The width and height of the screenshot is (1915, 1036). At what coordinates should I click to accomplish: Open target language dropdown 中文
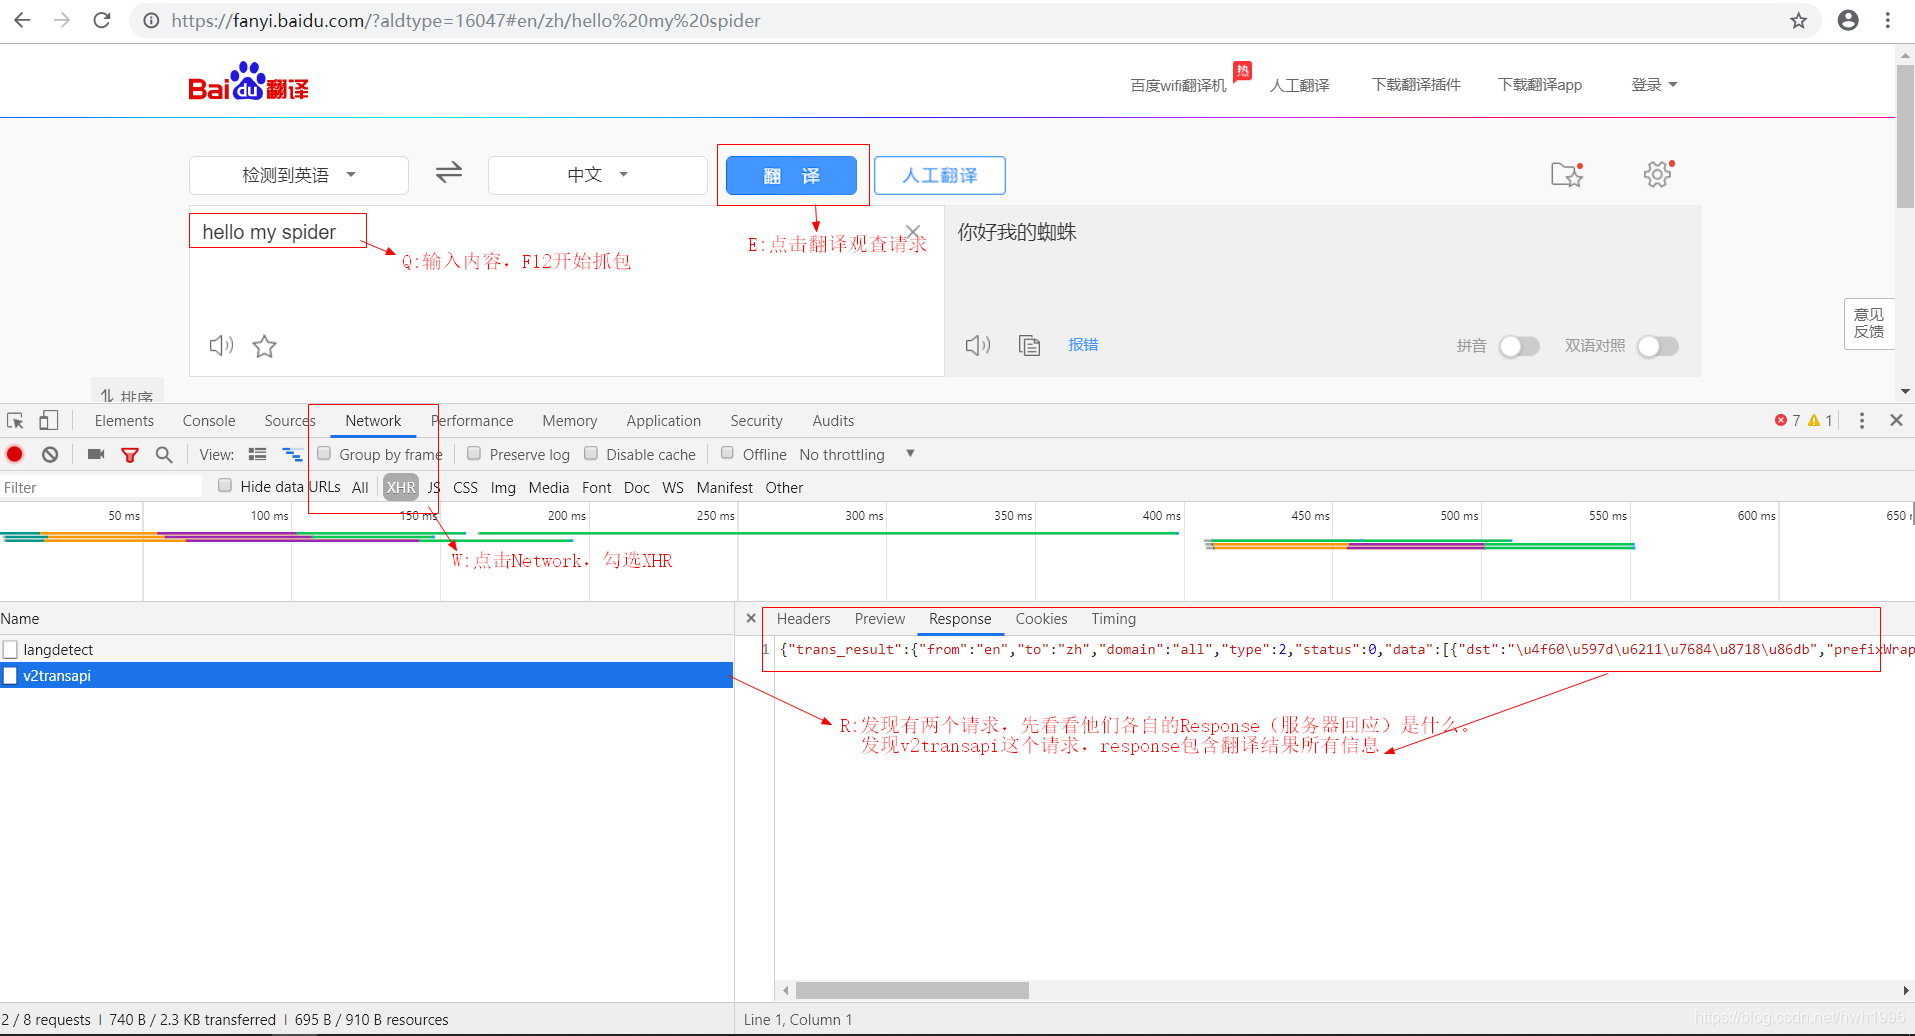(x=597, y=175)
